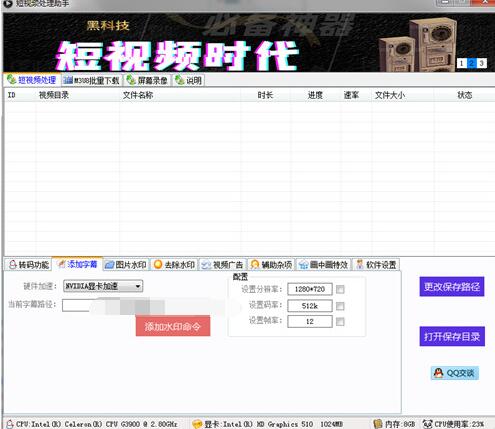Open the 说明 tab
The width and height of the screenshot is (495, 429).
pos(188,80)
